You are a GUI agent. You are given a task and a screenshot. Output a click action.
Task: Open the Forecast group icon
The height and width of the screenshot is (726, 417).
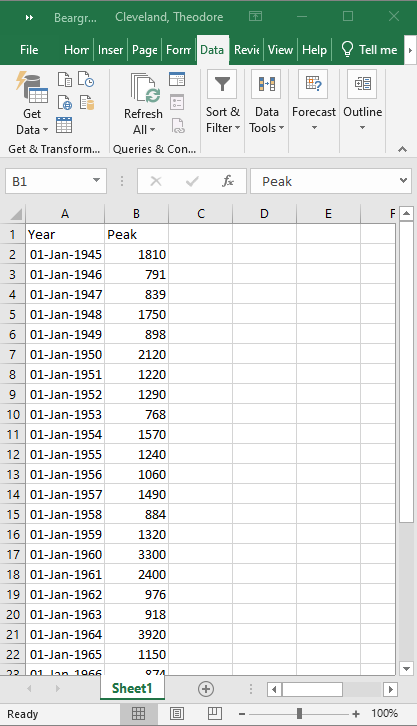(313, 84)
